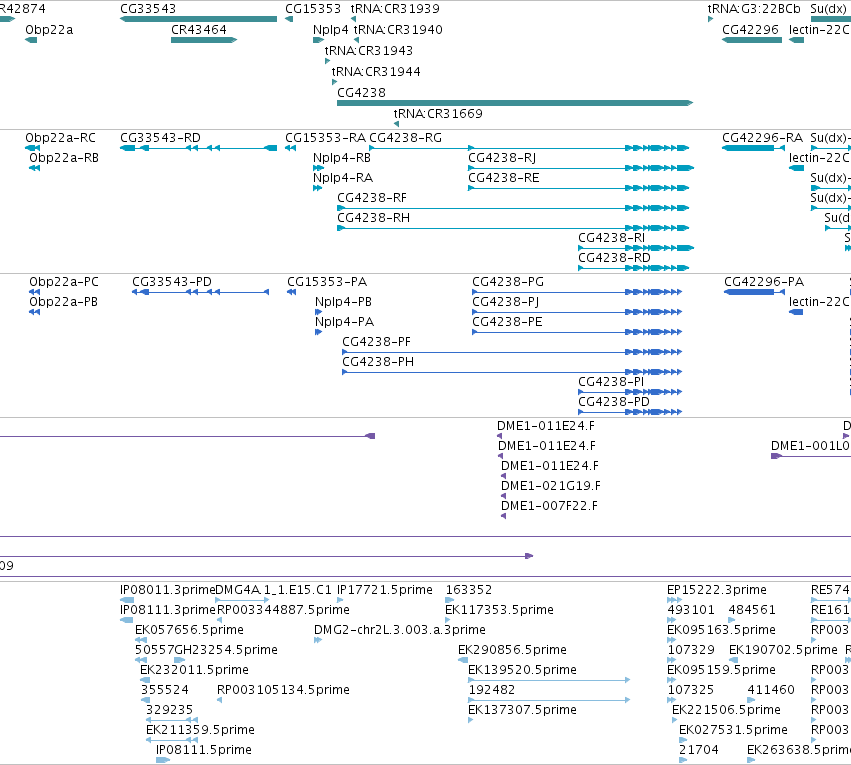Click the EK290856.5prime EST

(463, 660)
